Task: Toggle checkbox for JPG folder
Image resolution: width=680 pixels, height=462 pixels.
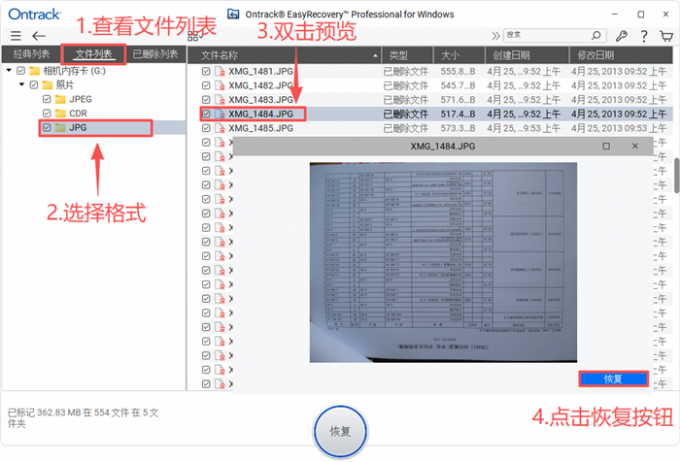Action: point(47,128)
